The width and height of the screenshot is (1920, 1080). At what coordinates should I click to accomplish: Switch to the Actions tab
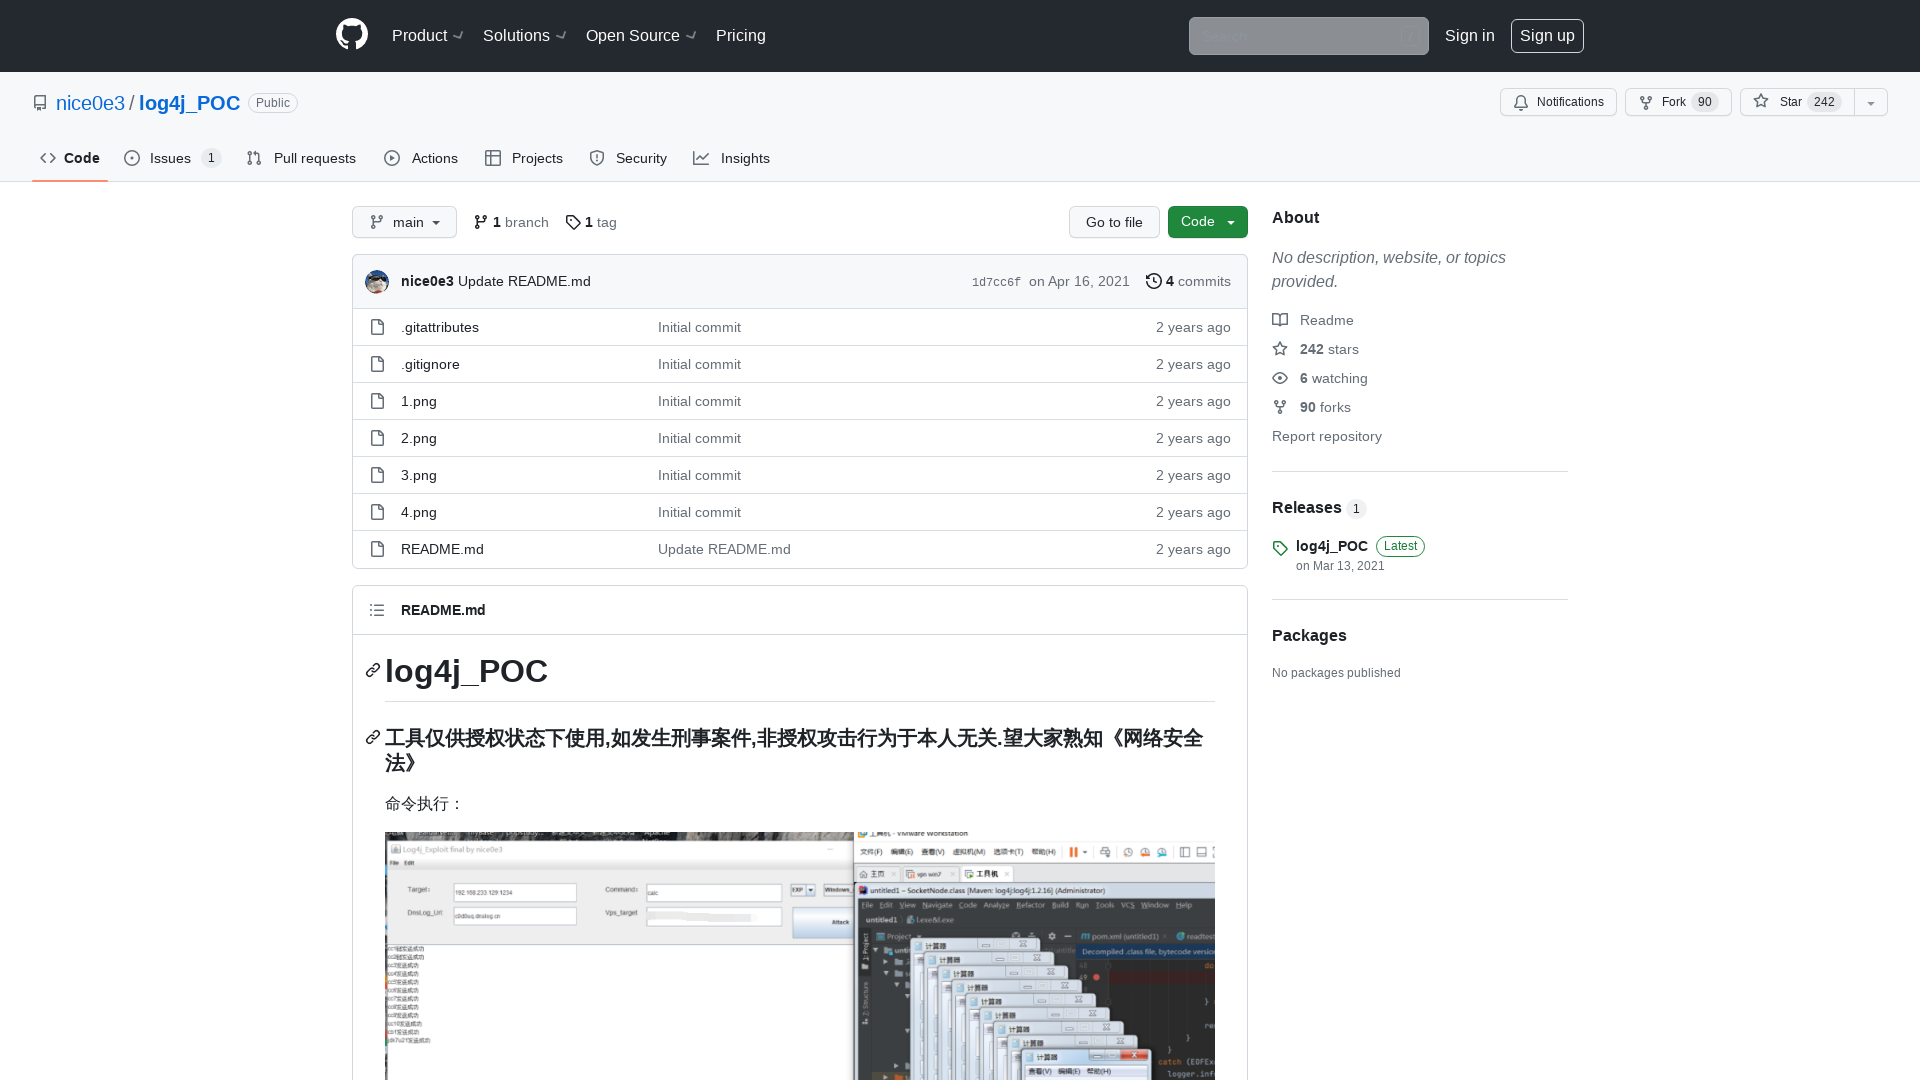click(421, 158)
